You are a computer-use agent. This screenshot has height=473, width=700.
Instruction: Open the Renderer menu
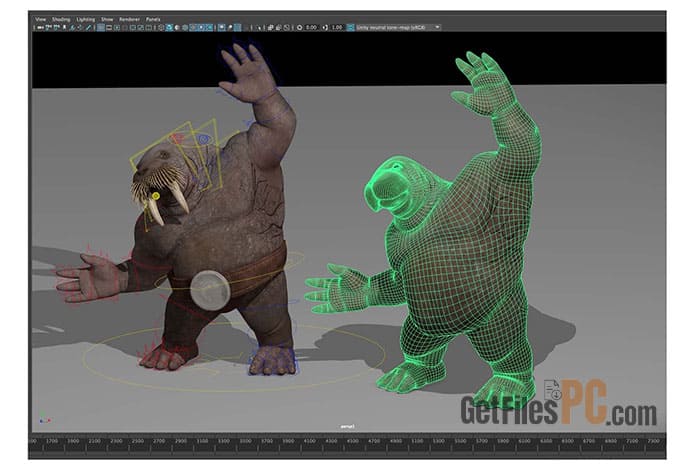tap(129, 20)
